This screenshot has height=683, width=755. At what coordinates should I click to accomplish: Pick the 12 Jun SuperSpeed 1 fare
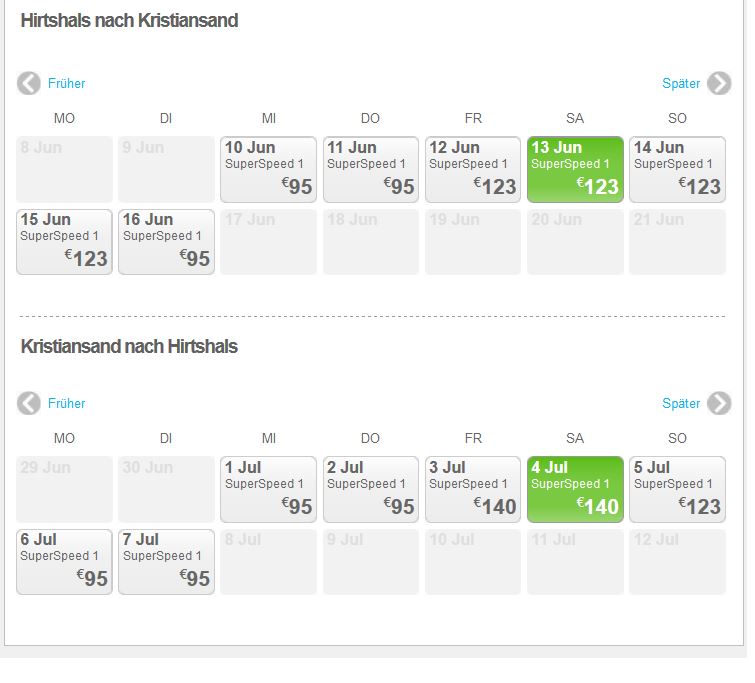[x=473, y=170]
